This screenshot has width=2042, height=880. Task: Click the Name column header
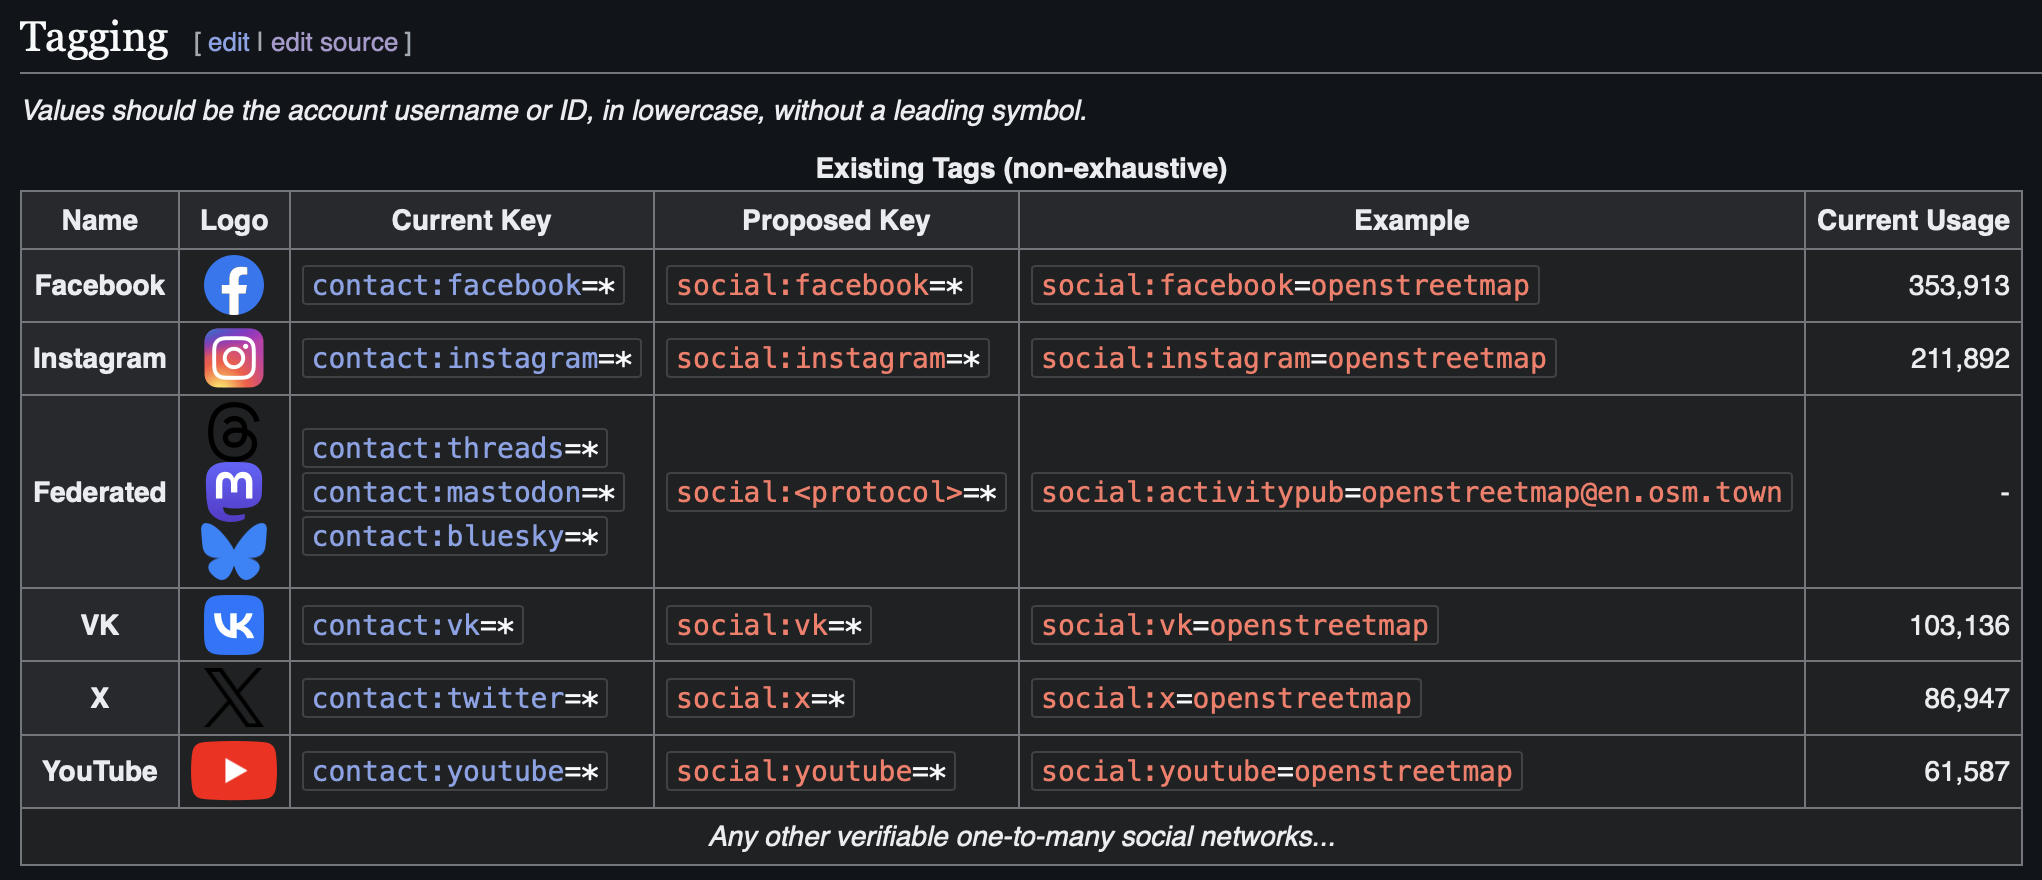point(100,220)
